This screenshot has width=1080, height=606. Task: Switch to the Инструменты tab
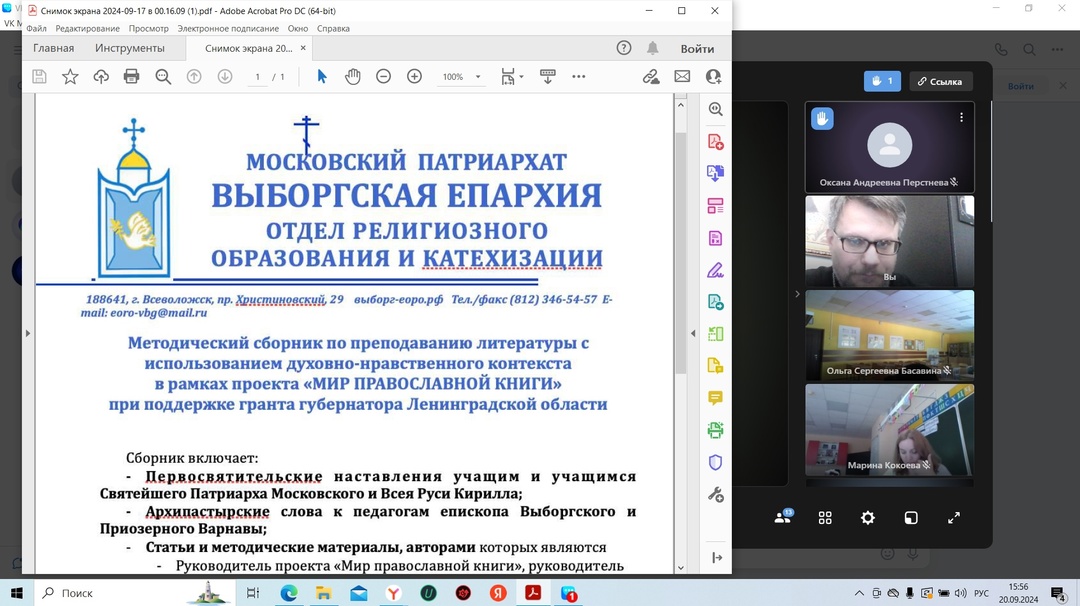tap(130, 48)
